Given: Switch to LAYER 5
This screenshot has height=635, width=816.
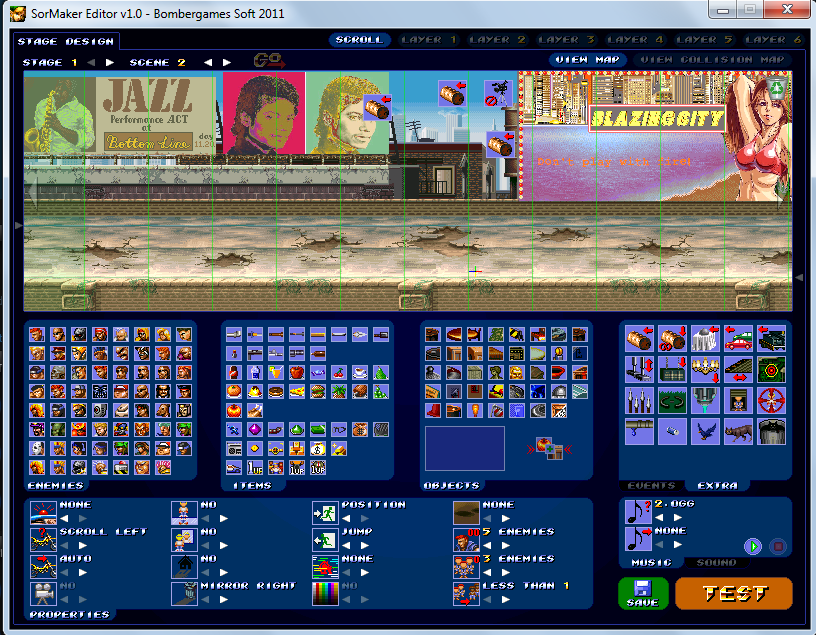Looking at the screenshot, I should pyautogui.click(x=705, y=40).
